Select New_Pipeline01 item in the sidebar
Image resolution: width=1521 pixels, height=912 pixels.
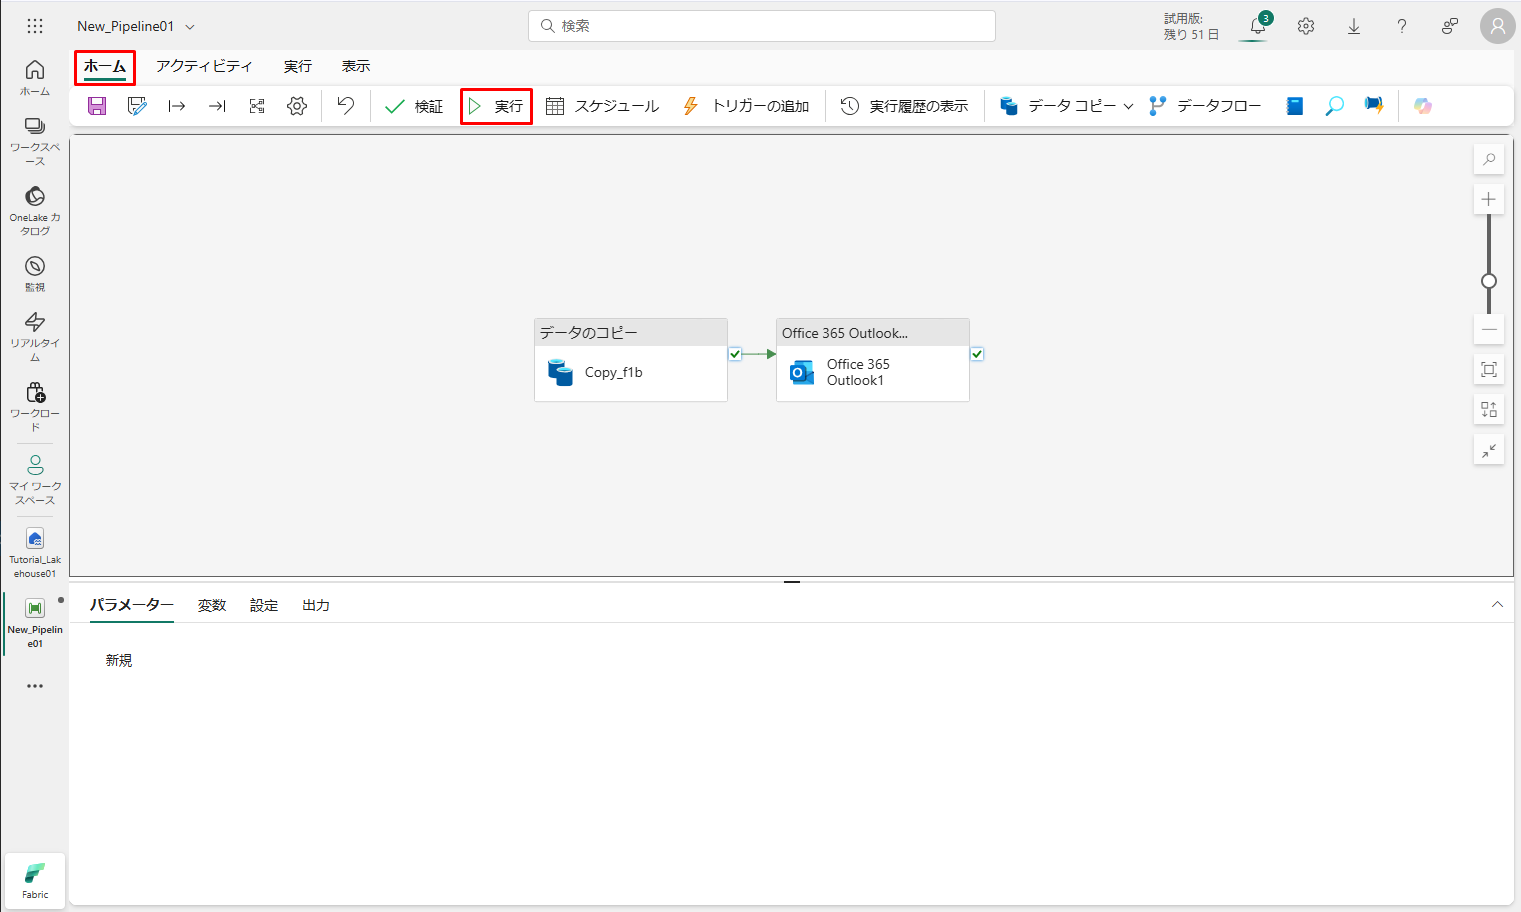click(35, 623)
